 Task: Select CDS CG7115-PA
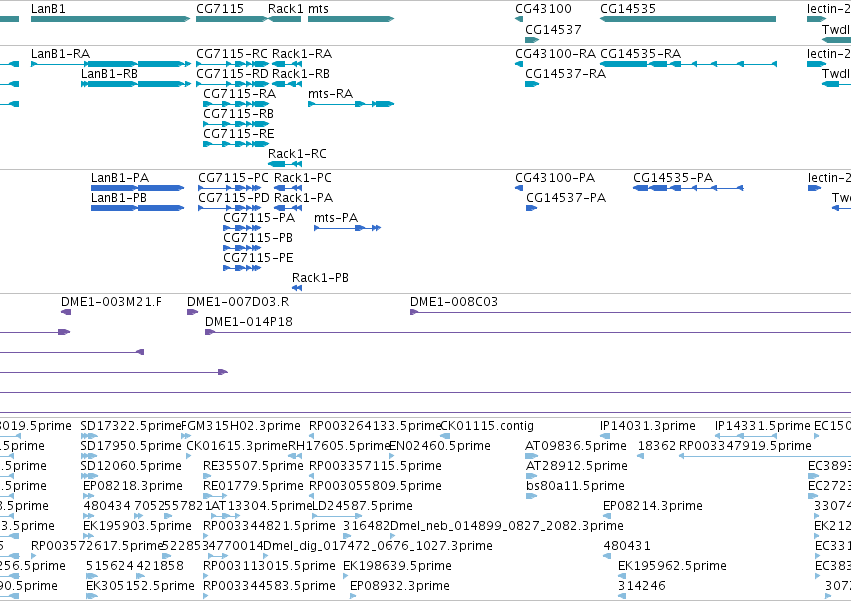click(x=242, y=229)
